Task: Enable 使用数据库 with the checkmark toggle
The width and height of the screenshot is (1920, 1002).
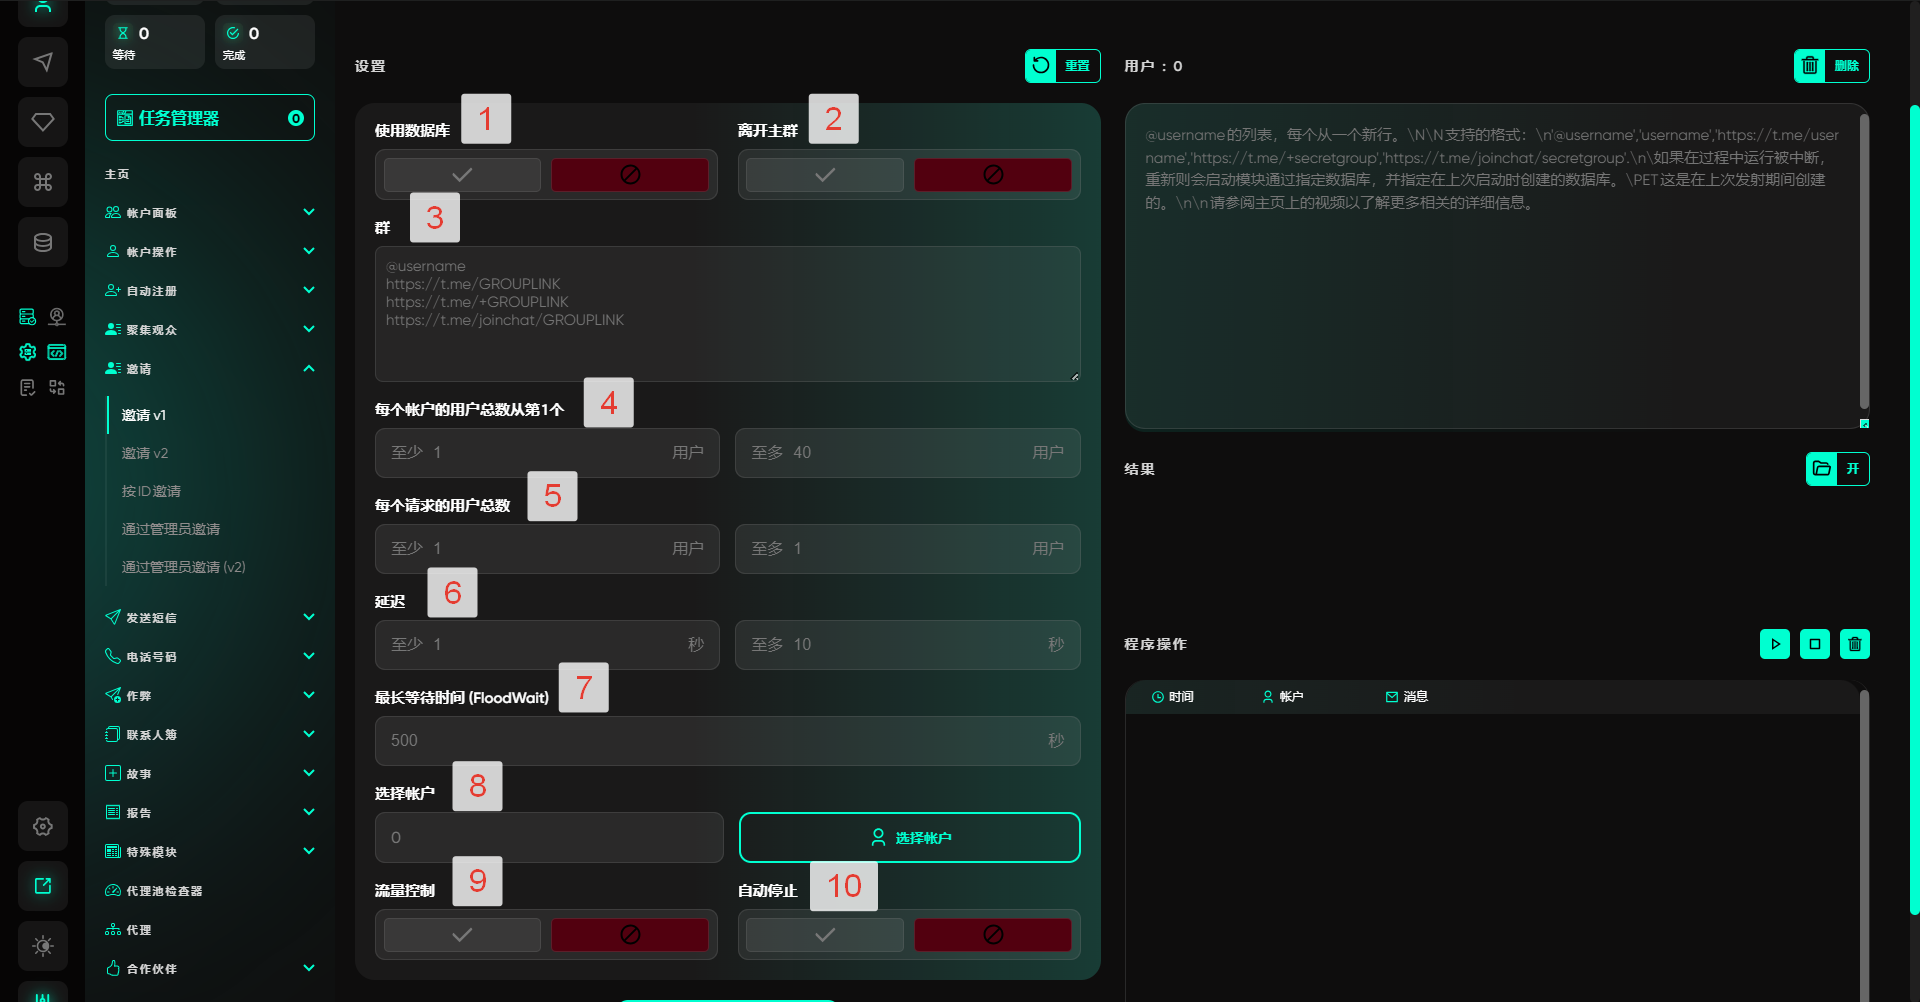Action: coord(462,175)
